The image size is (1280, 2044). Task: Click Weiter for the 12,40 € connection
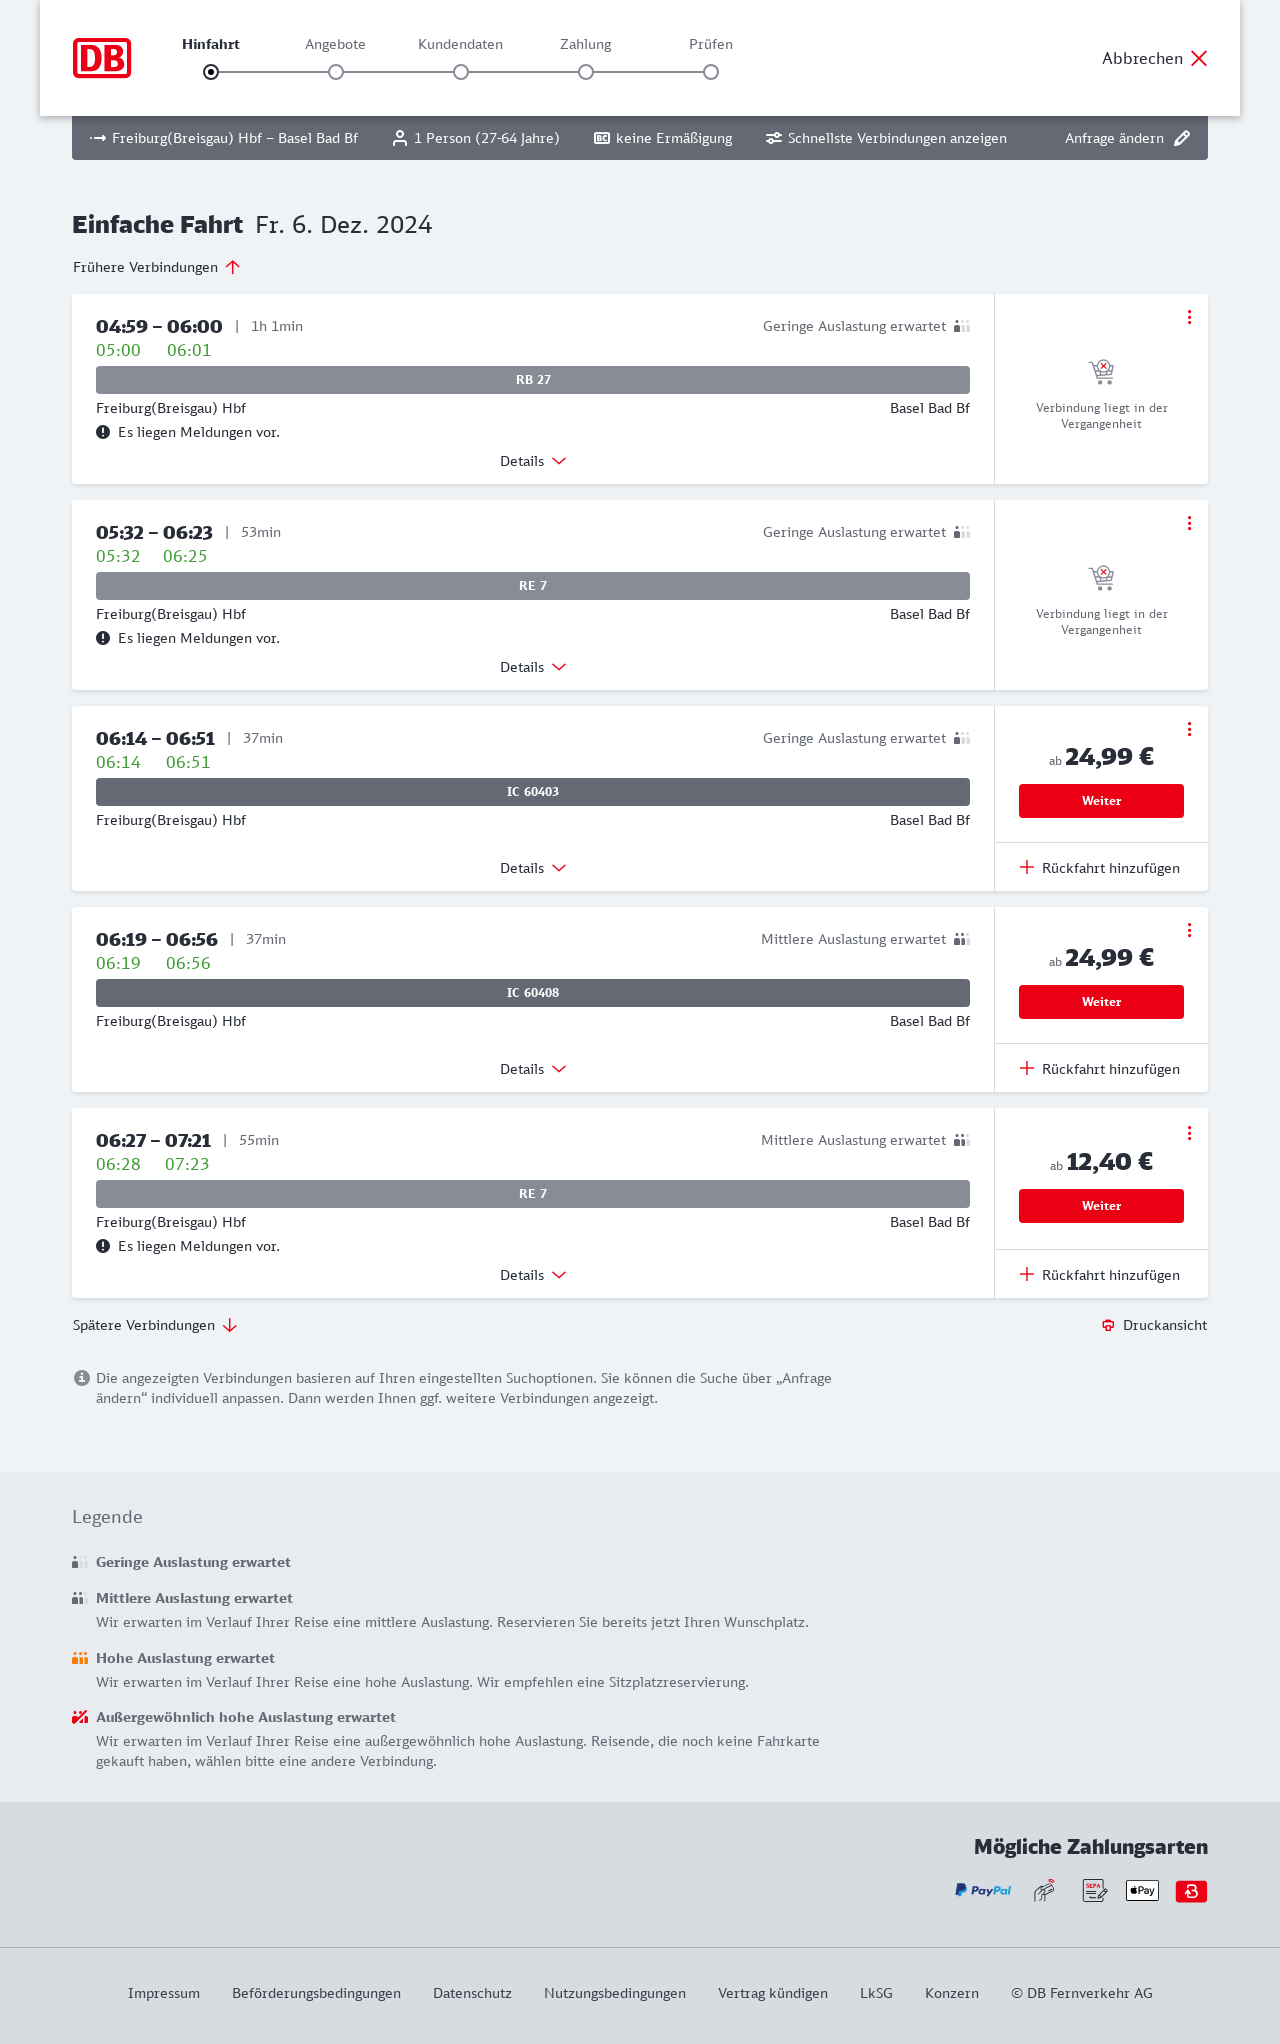pyautogui.click(x=1101, y=1206)
